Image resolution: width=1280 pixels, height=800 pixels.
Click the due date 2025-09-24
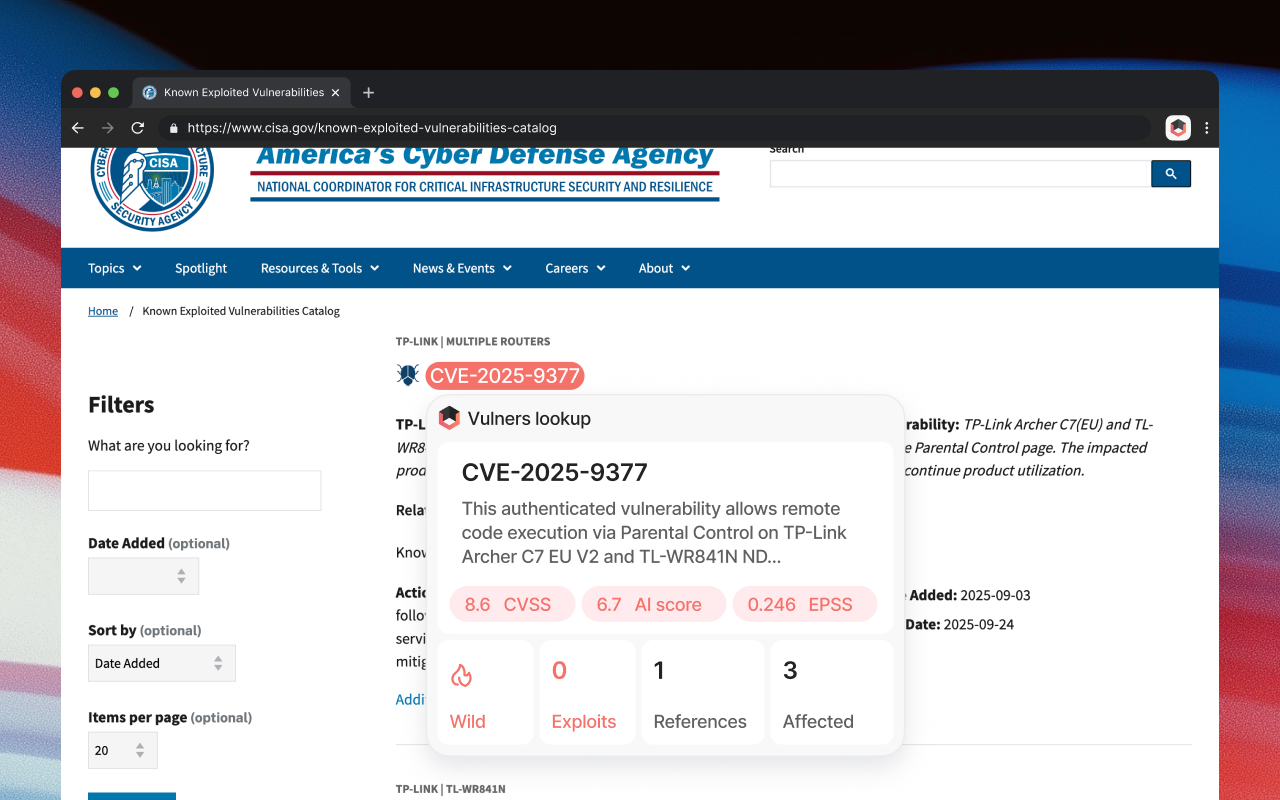[979, 624]
